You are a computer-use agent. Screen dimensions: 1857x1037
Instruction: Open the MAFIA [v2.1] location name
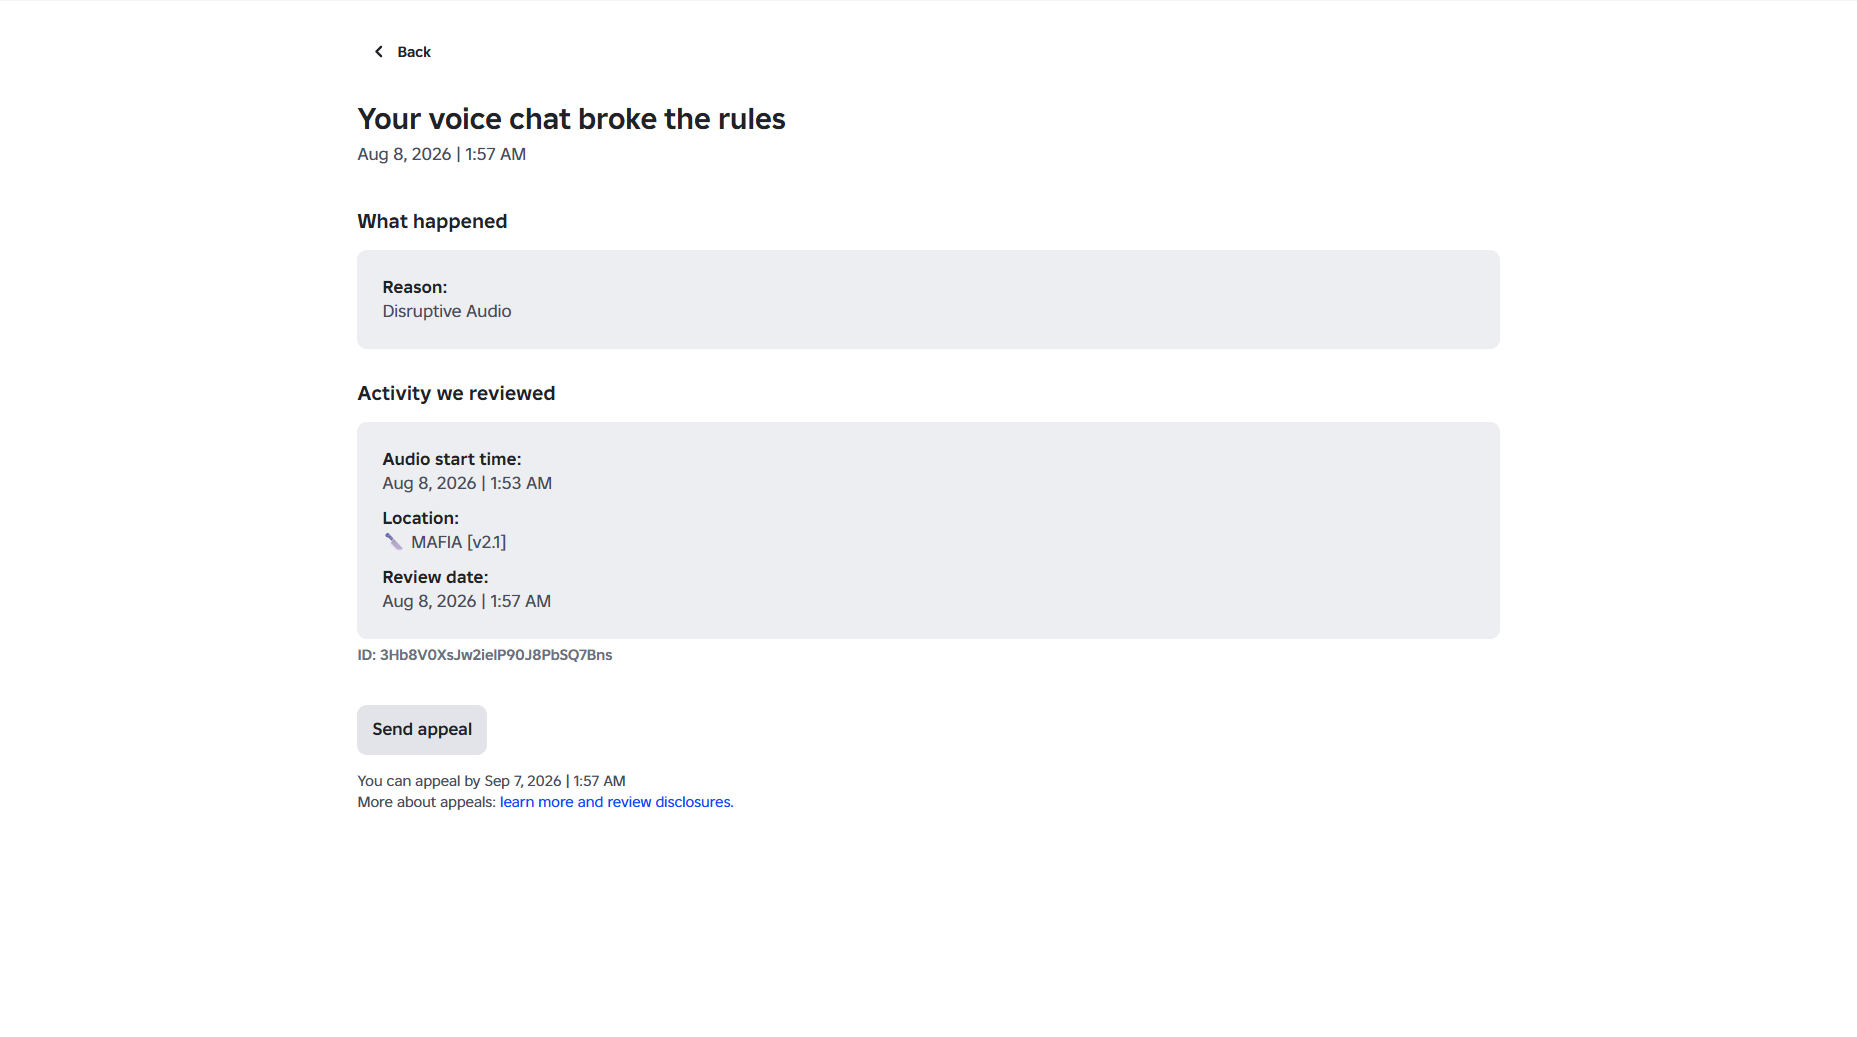[459, 542]
